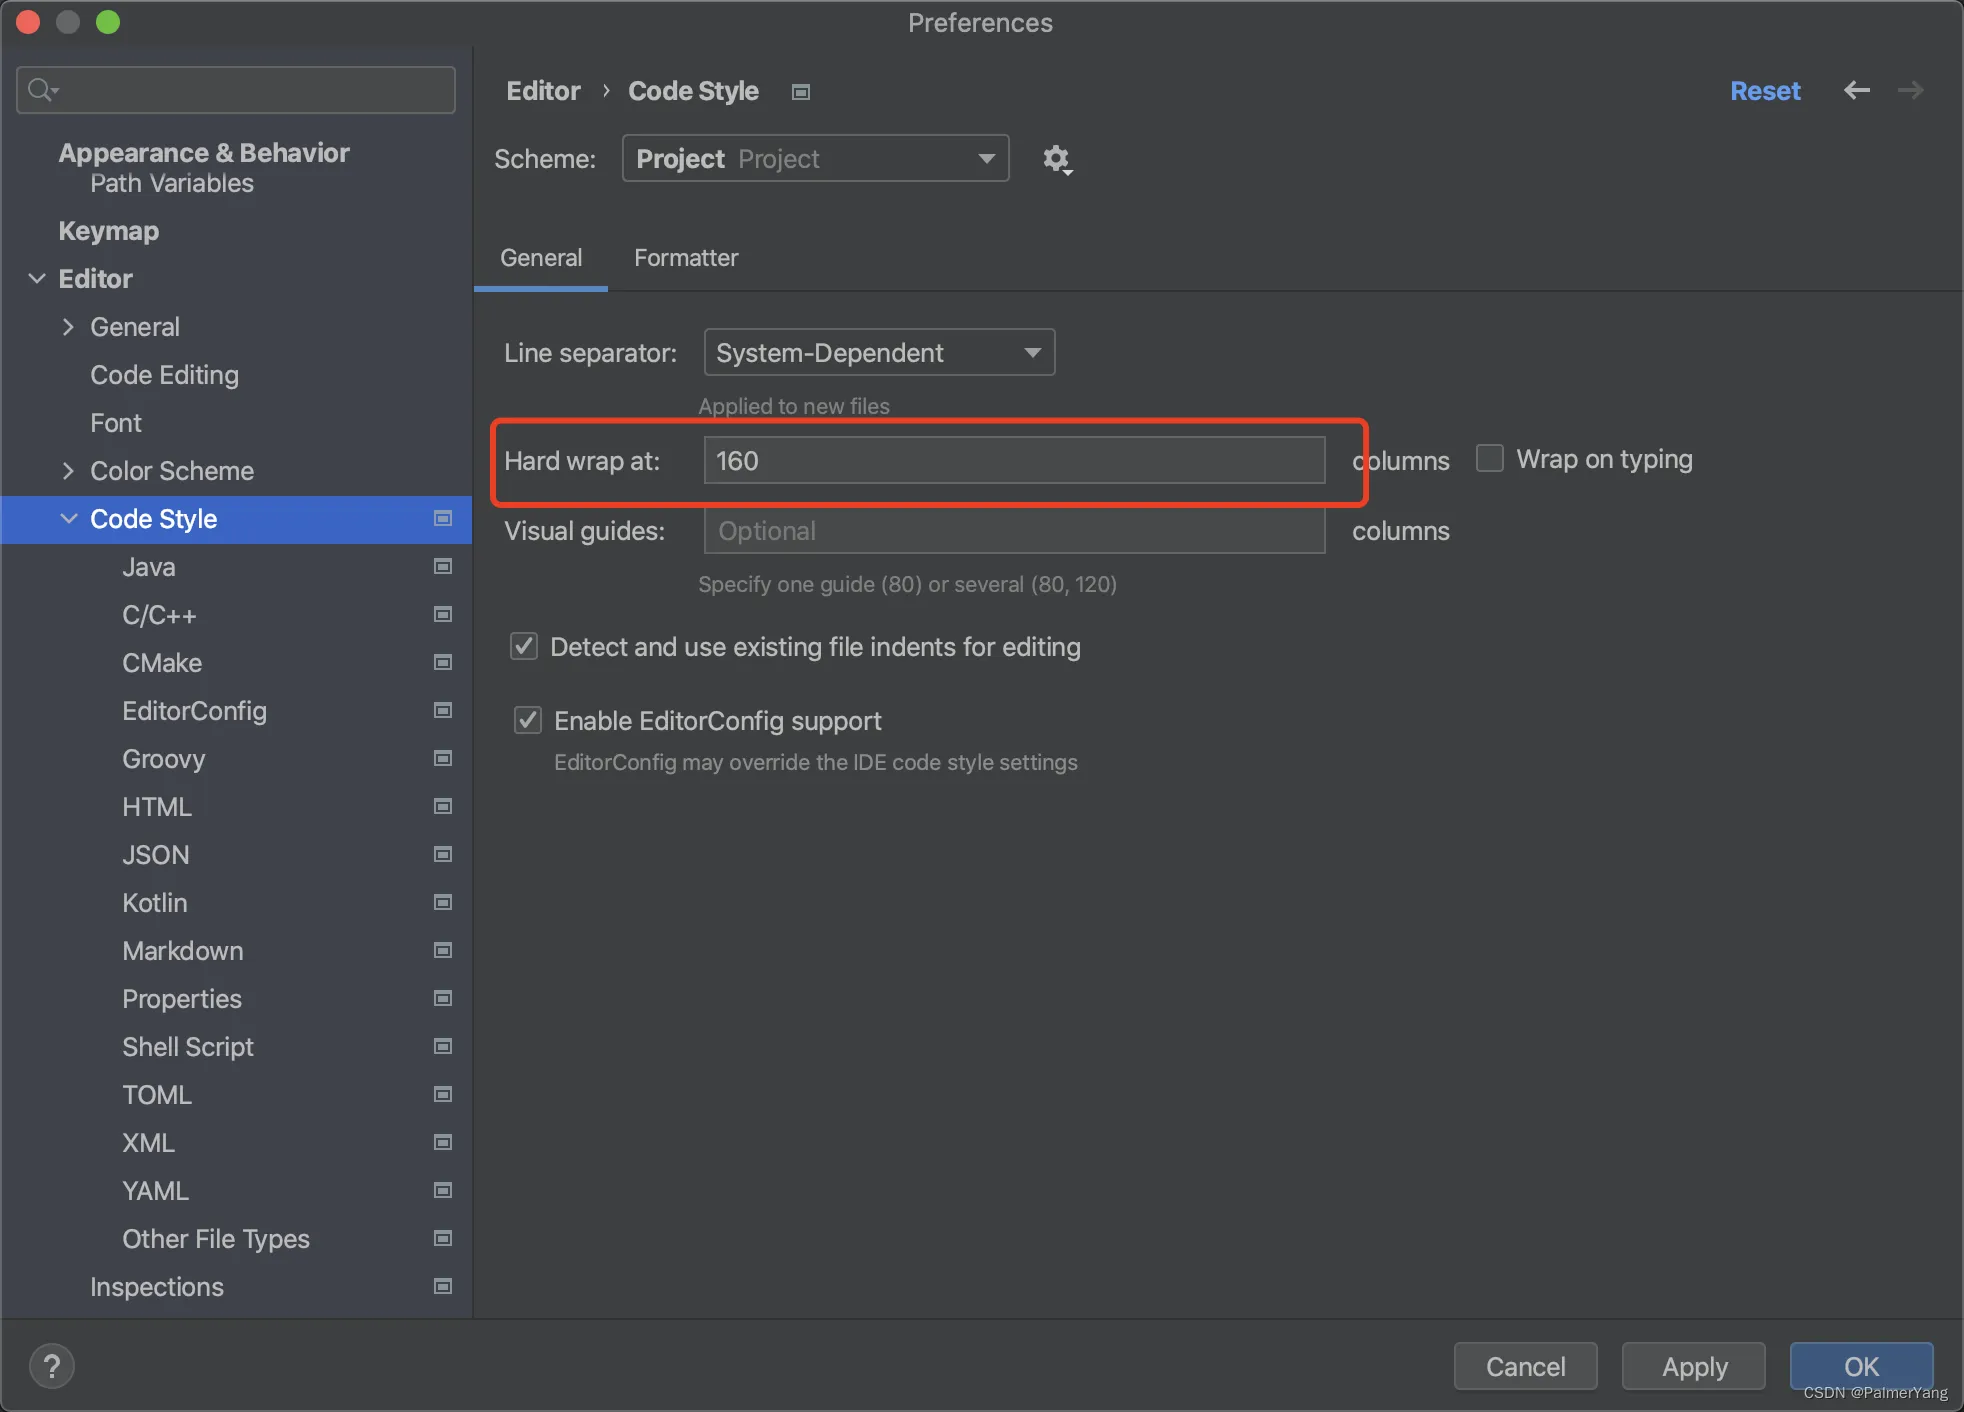1964x1412 pixels.
Task: Expand the Color Scheme tree node
Action: [x=68, y=471]
